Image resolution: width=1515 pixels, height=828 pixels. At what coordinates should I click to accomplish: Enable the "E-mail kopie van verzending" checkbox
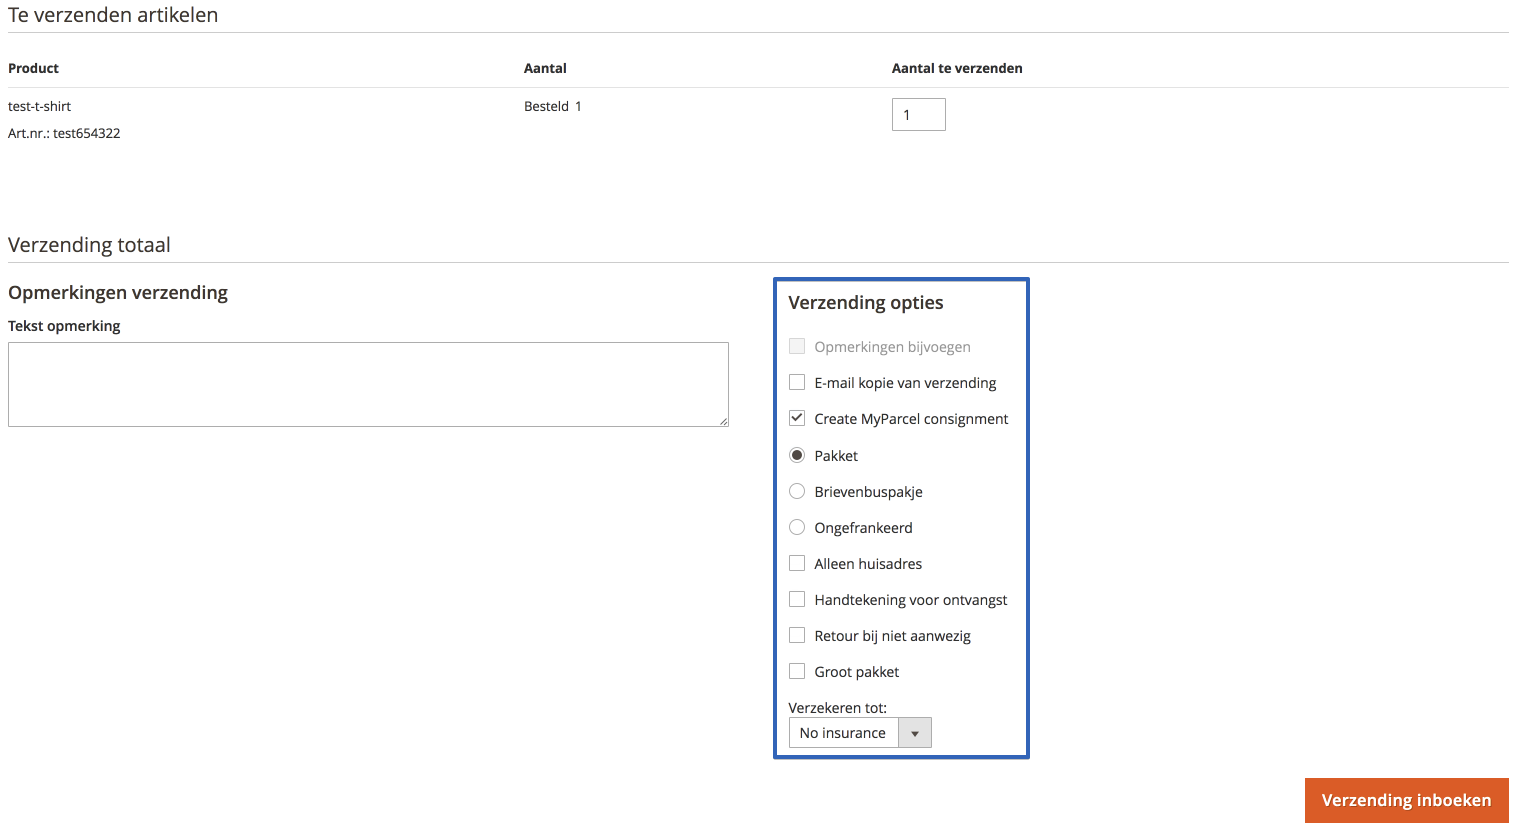pyautogui.click(x=797, y=382)
